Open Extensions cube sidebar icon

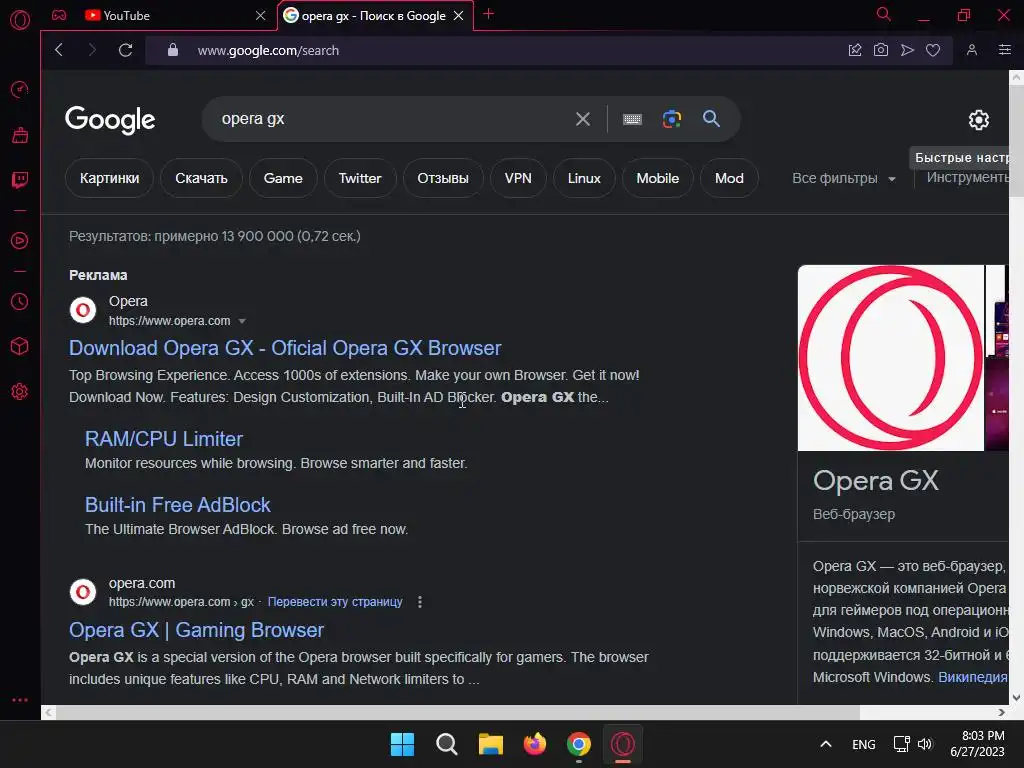click(20, 346)
